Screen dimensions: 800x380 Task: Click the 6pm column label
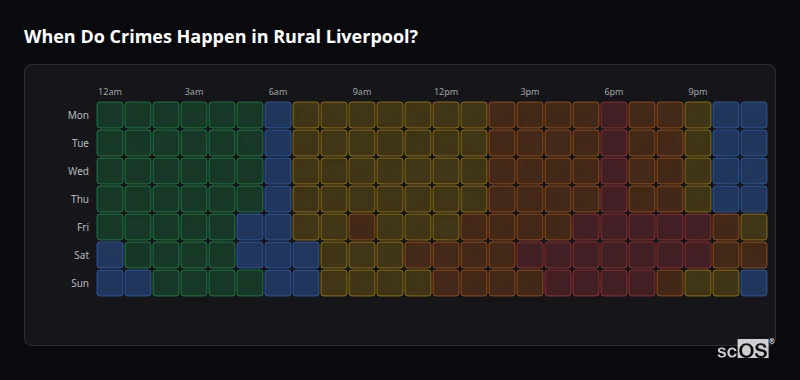[614, 92]
